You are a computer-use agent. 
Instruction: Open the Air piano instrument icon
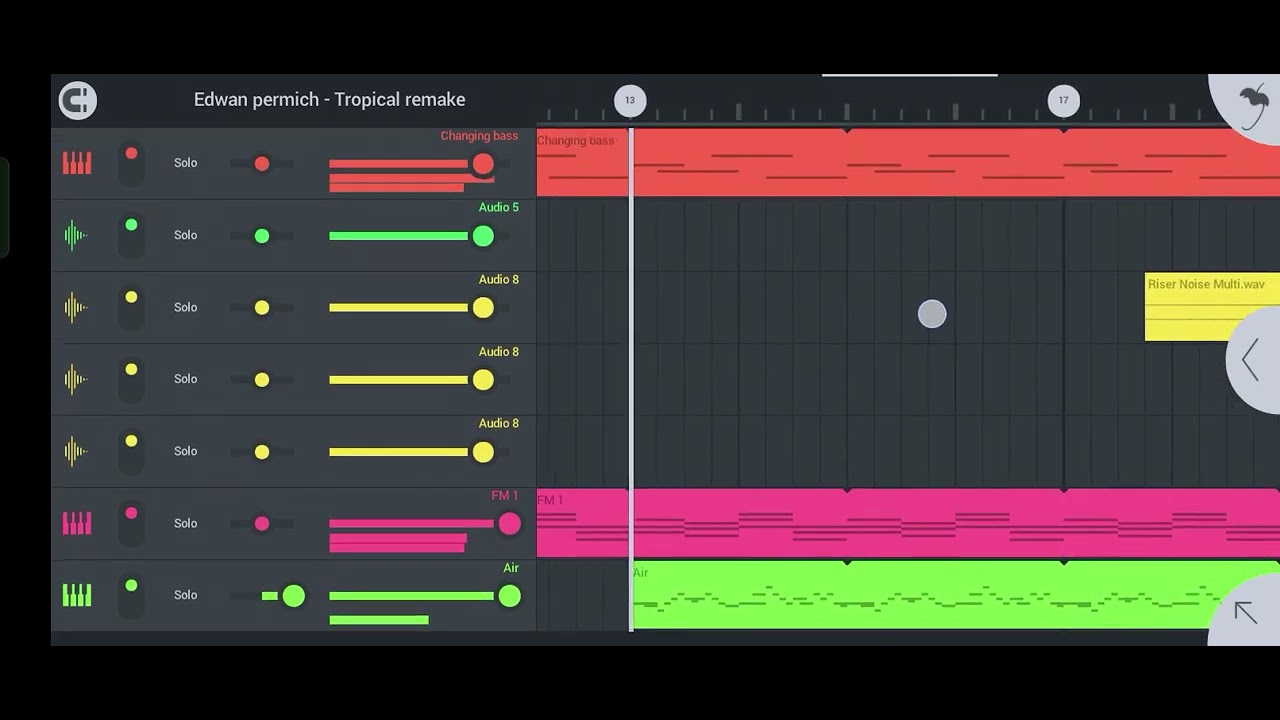click(x=77, y=595)
